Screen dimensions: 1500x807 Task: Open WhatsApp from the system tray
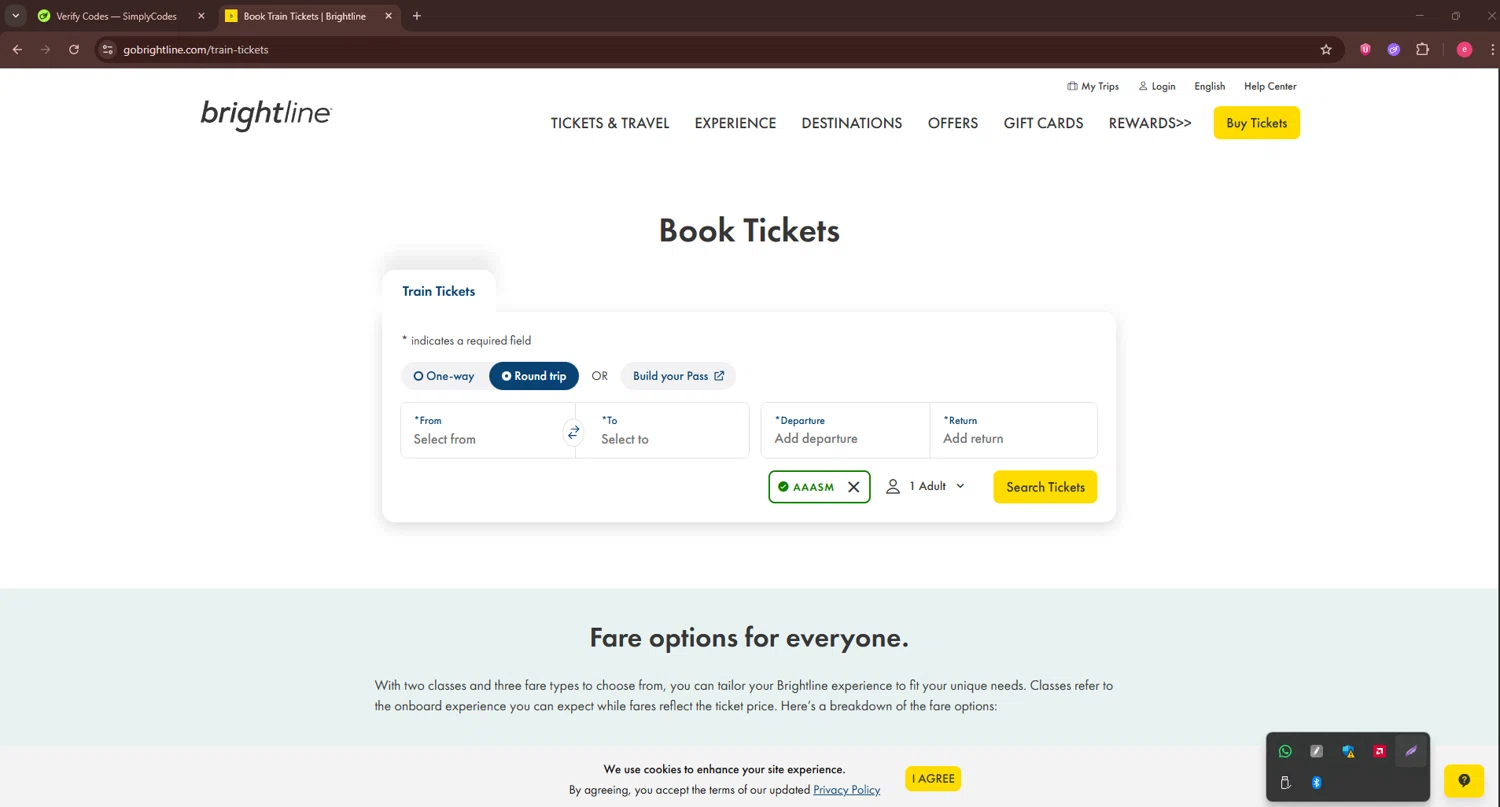[1285, 751]
